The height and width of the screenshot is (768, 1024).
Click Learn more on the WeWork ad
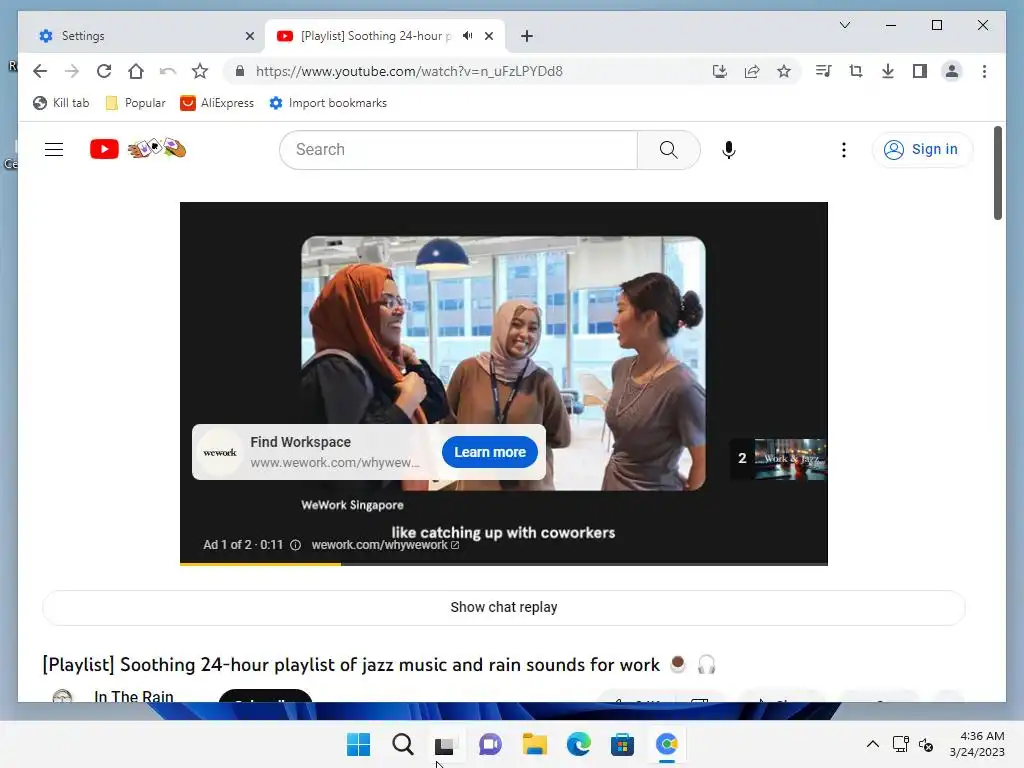pos(490,452)
